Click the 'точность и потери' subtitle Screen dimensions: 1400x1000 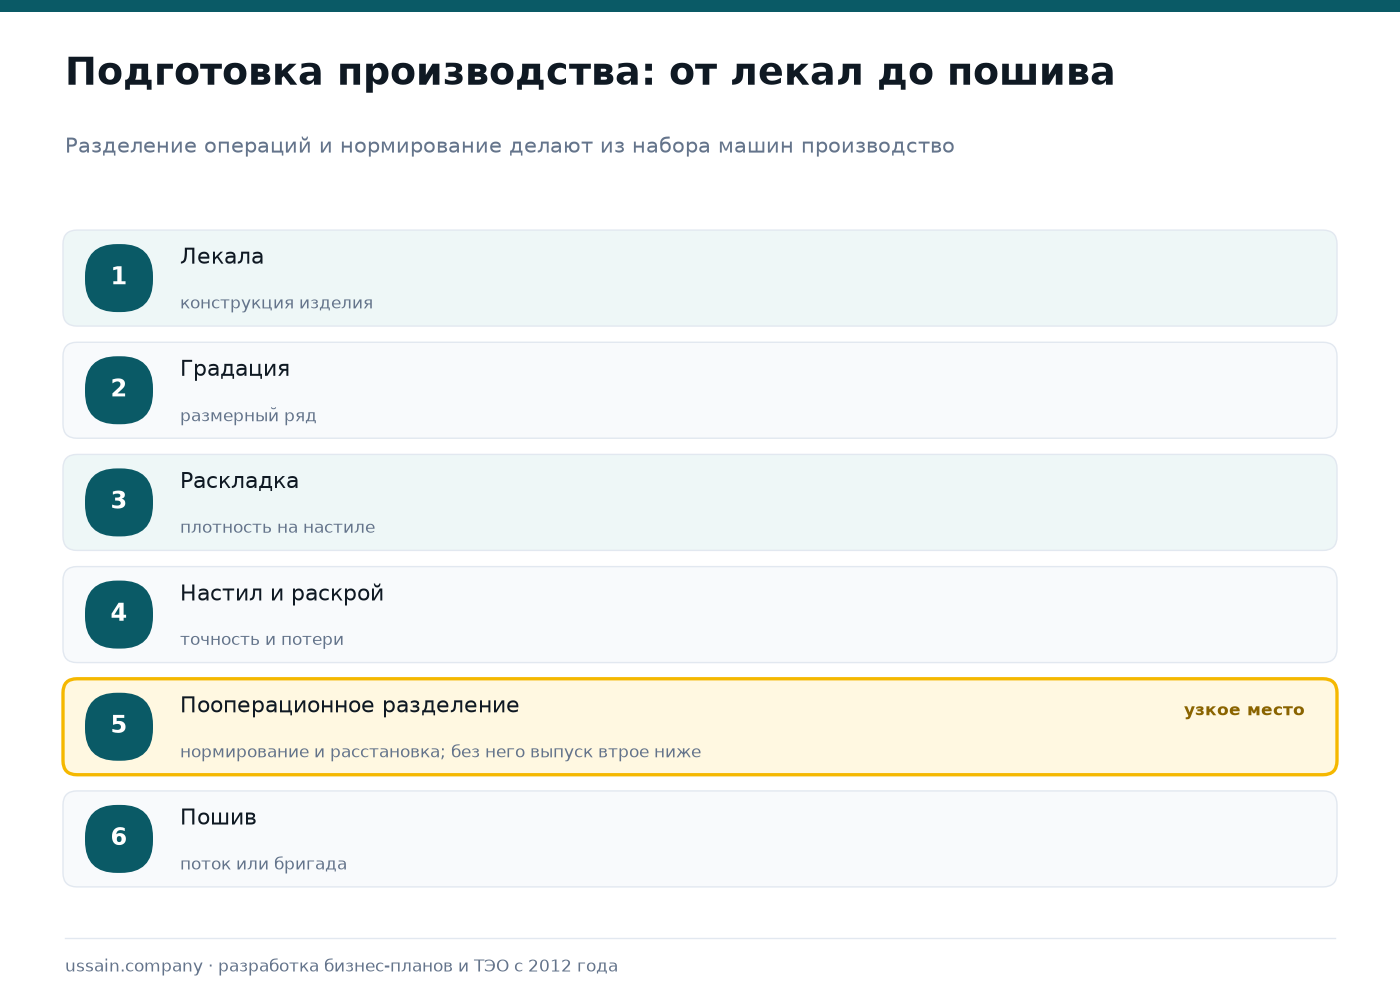(x=262, y=640)
